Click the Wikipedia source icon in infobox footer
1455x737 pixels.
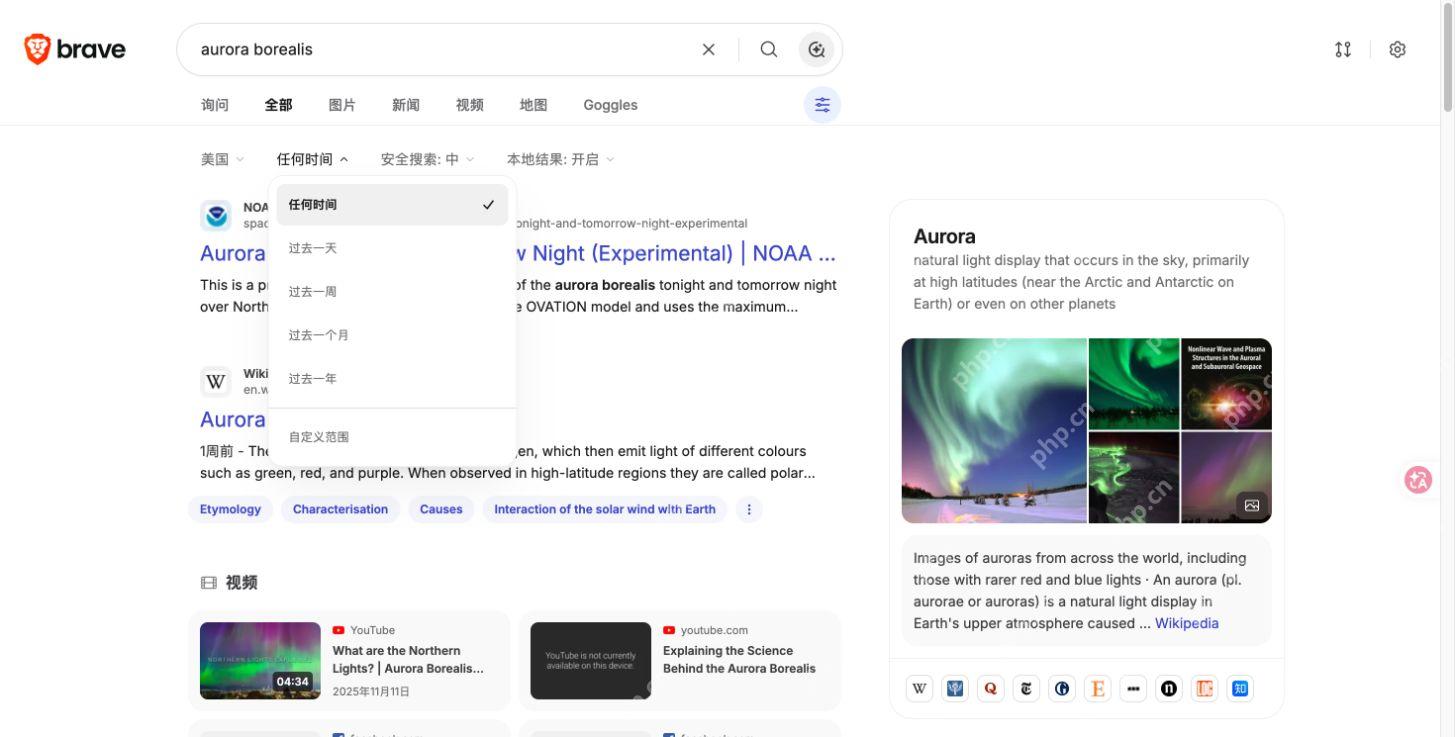tap(919, 688)
